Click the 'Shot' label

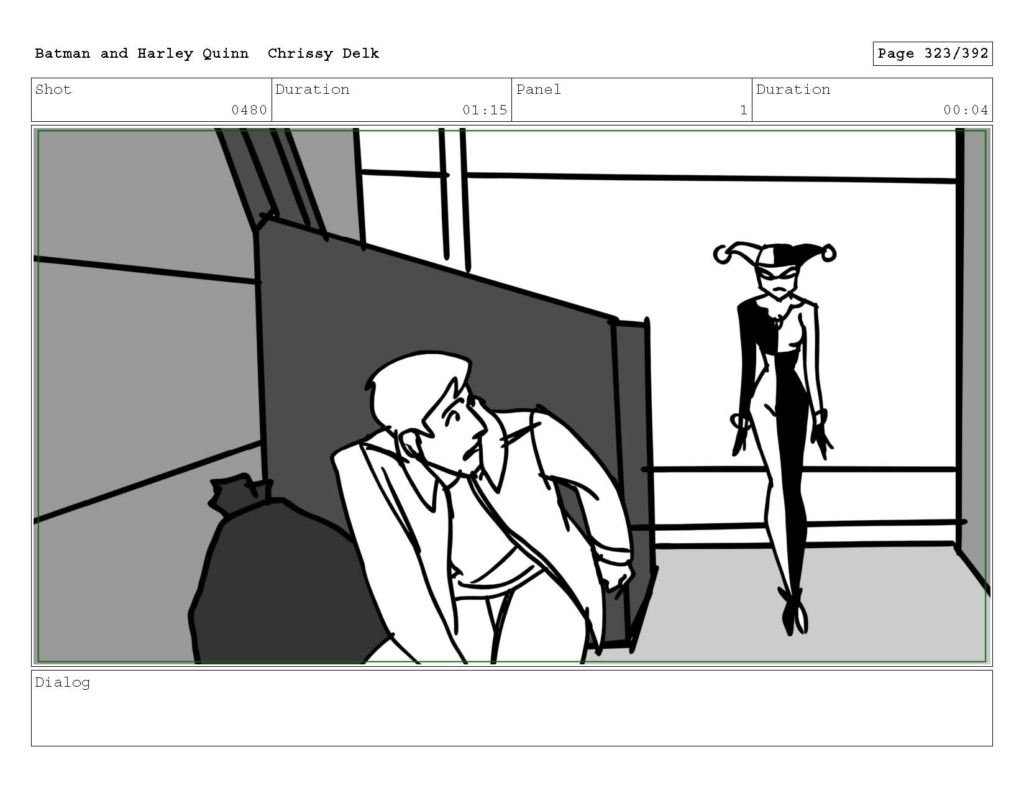pyautogui.click(x=53, y=89)
